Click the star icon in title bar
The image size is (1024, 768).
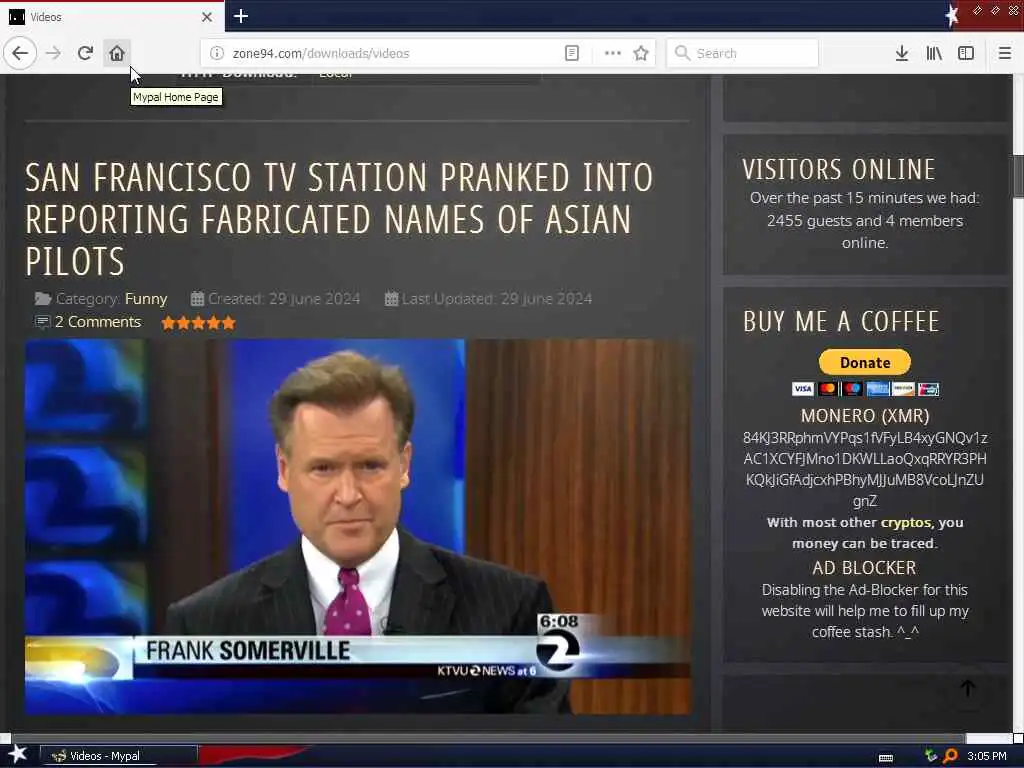point(952,16)
